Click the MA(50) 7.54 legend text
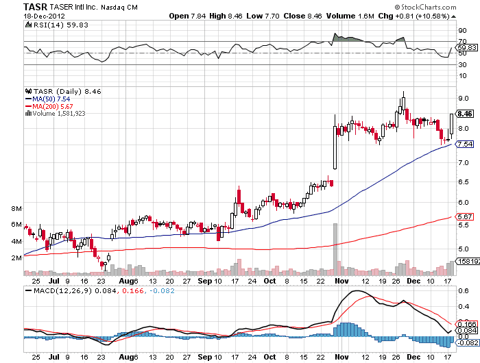 [x=51, y=99]
